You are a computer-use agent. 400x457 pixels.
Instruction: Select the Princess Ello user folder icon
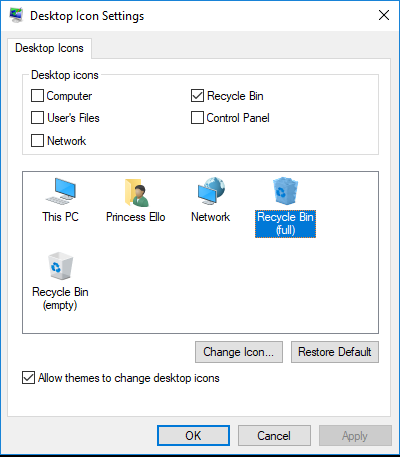click(x=136, y=192)
